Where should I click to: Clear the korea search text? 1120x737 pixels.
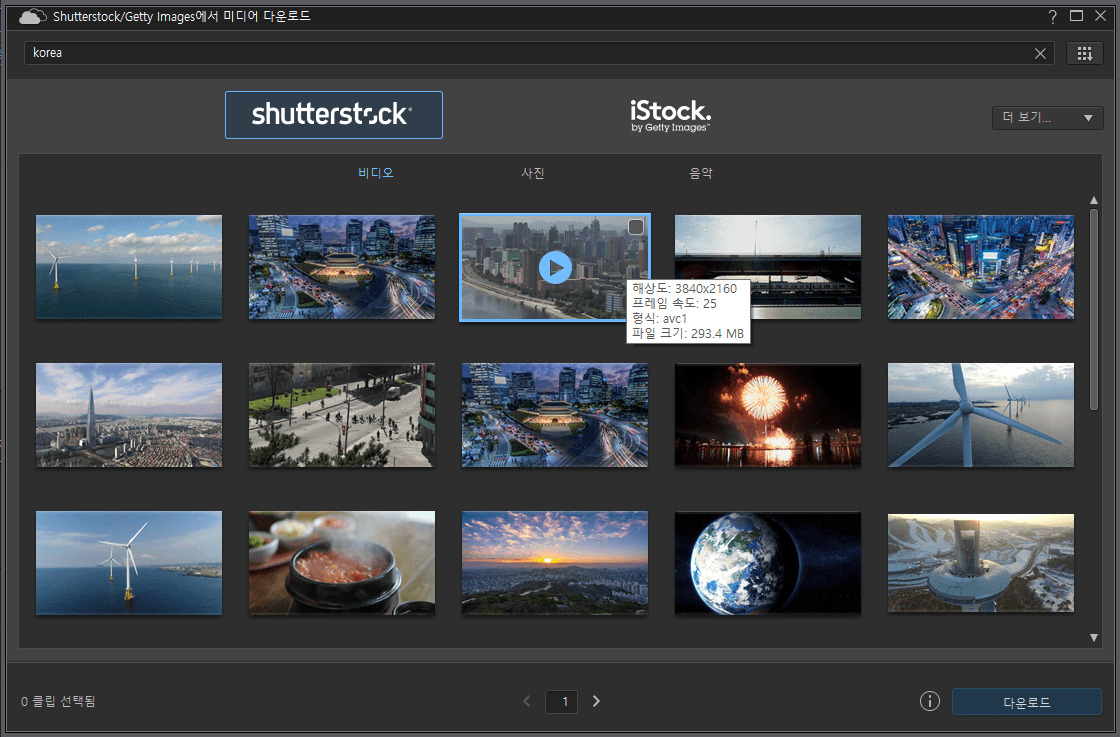point(1040,54)
